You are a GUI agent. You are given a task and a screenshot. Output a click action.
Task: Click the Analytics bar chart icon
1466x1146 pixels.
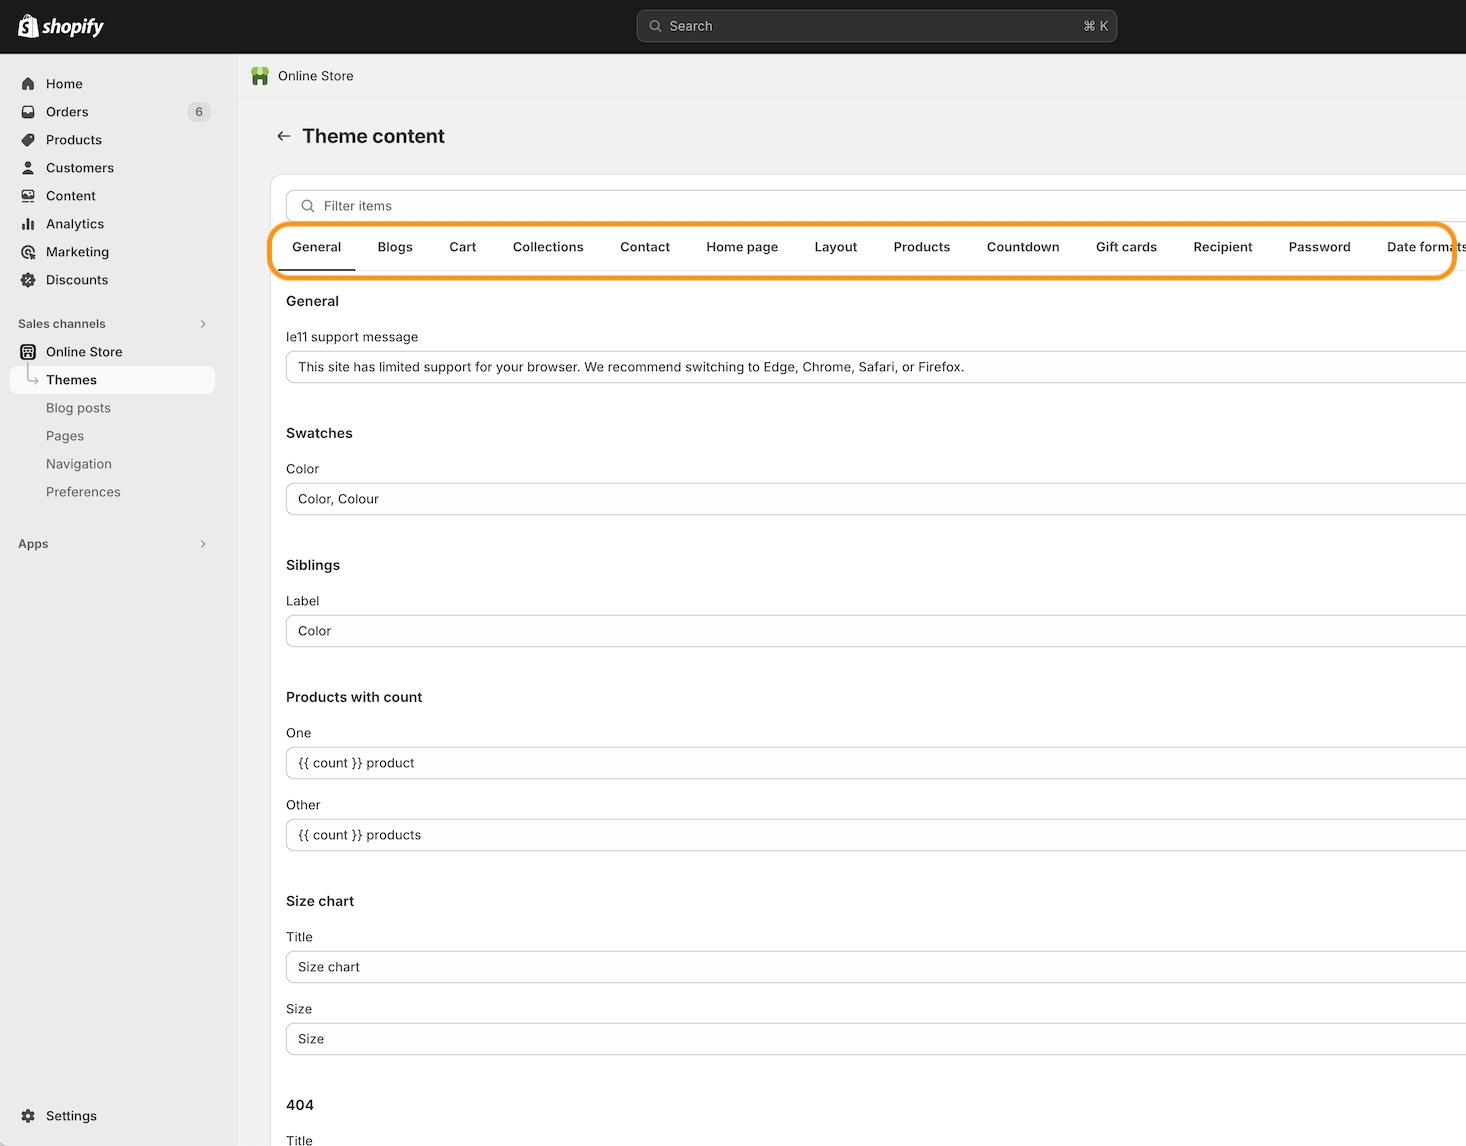pos(28,224)
